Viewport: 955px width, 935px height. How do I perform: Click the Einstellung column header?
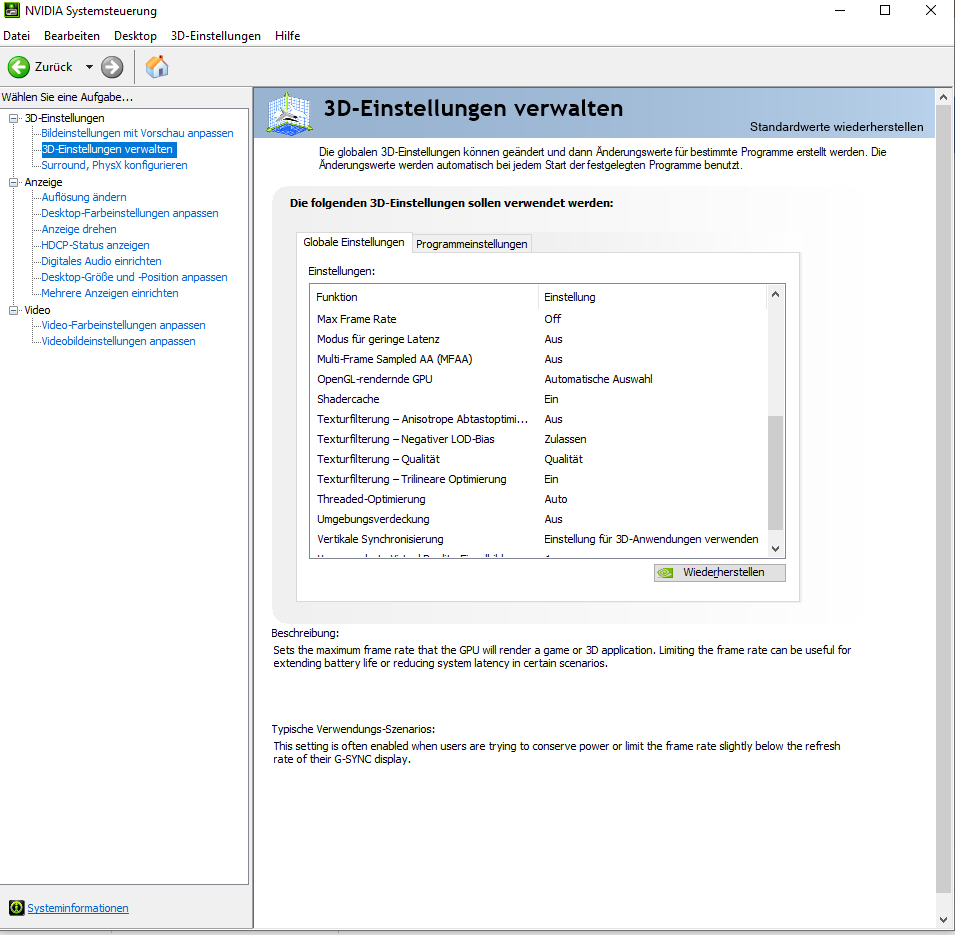click(652, 297)
